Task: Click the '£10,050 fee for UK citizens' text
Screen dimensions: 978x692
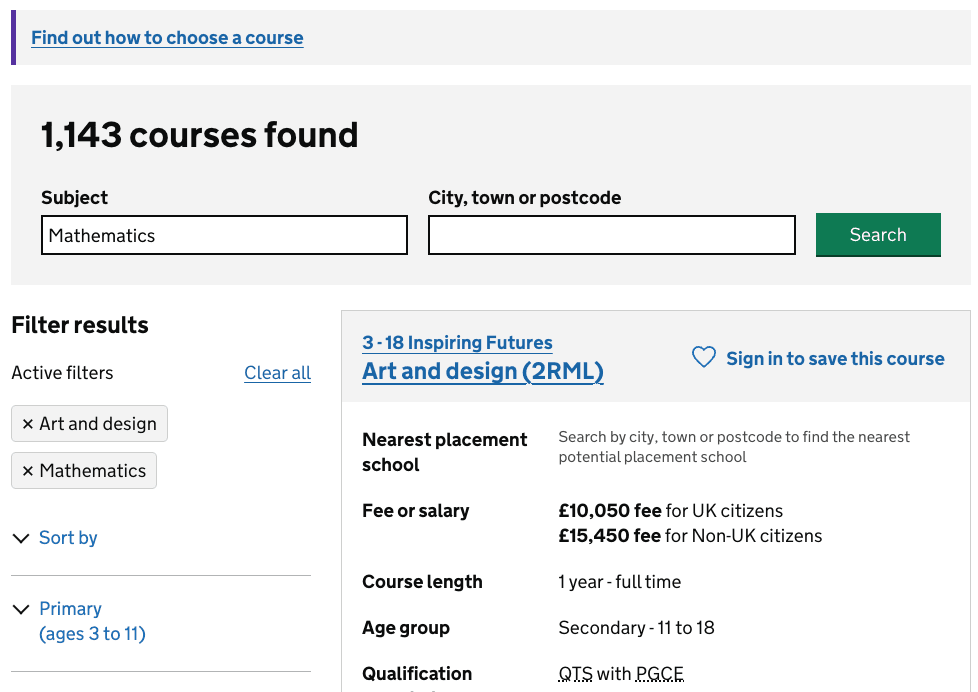Action: point(671,510)
